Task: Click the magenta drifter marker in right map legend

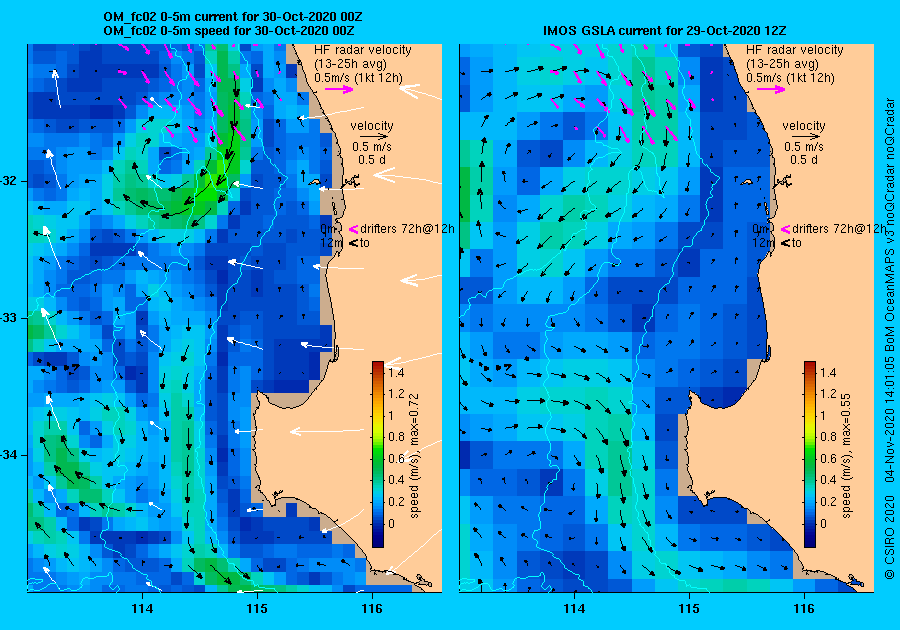Action: click(785, 229)
